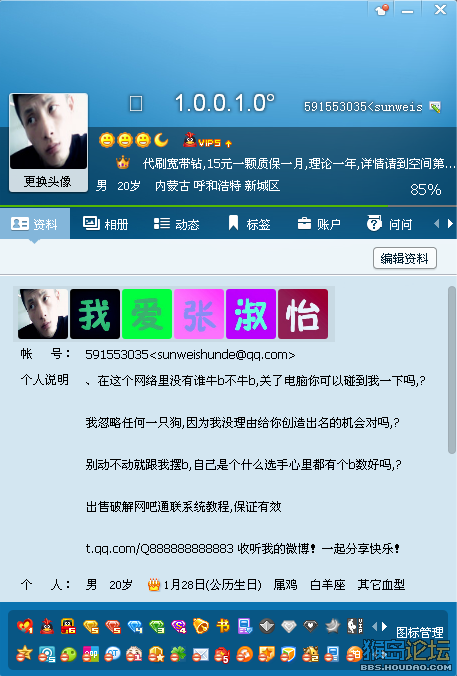This screenshot has height=676, width=457.
Task: Click the profile content vertical scrollbar
Action: pos(451,370)
